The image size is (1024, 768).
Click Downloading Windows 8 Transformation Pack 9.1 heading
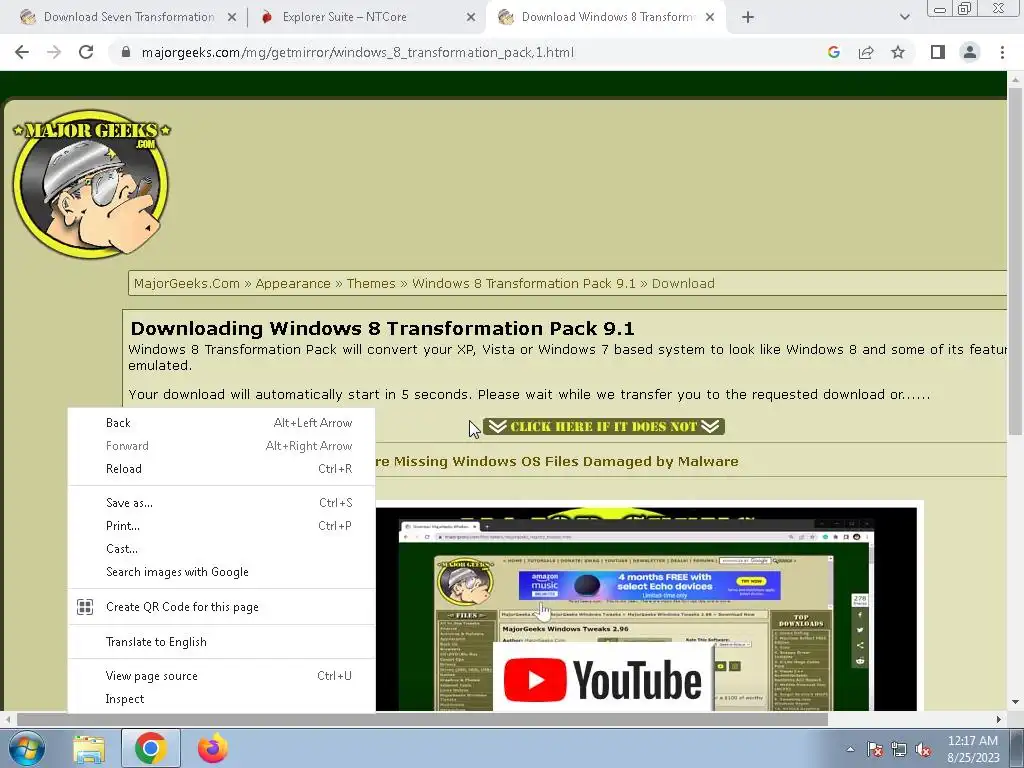click(x=382, y=328)
